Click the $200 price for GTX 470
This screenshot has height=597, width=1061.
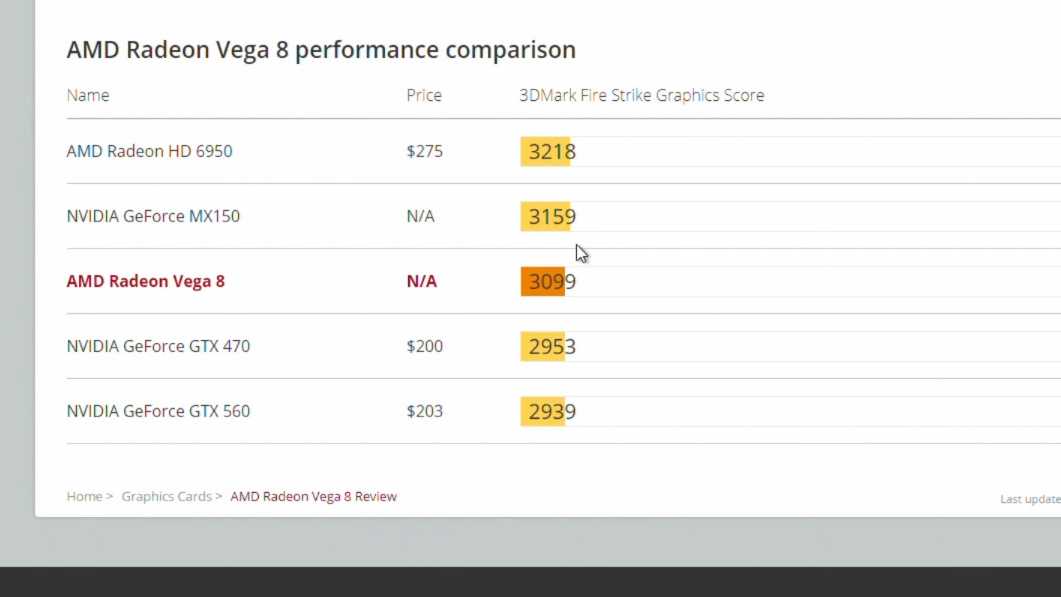click(424, 346)
